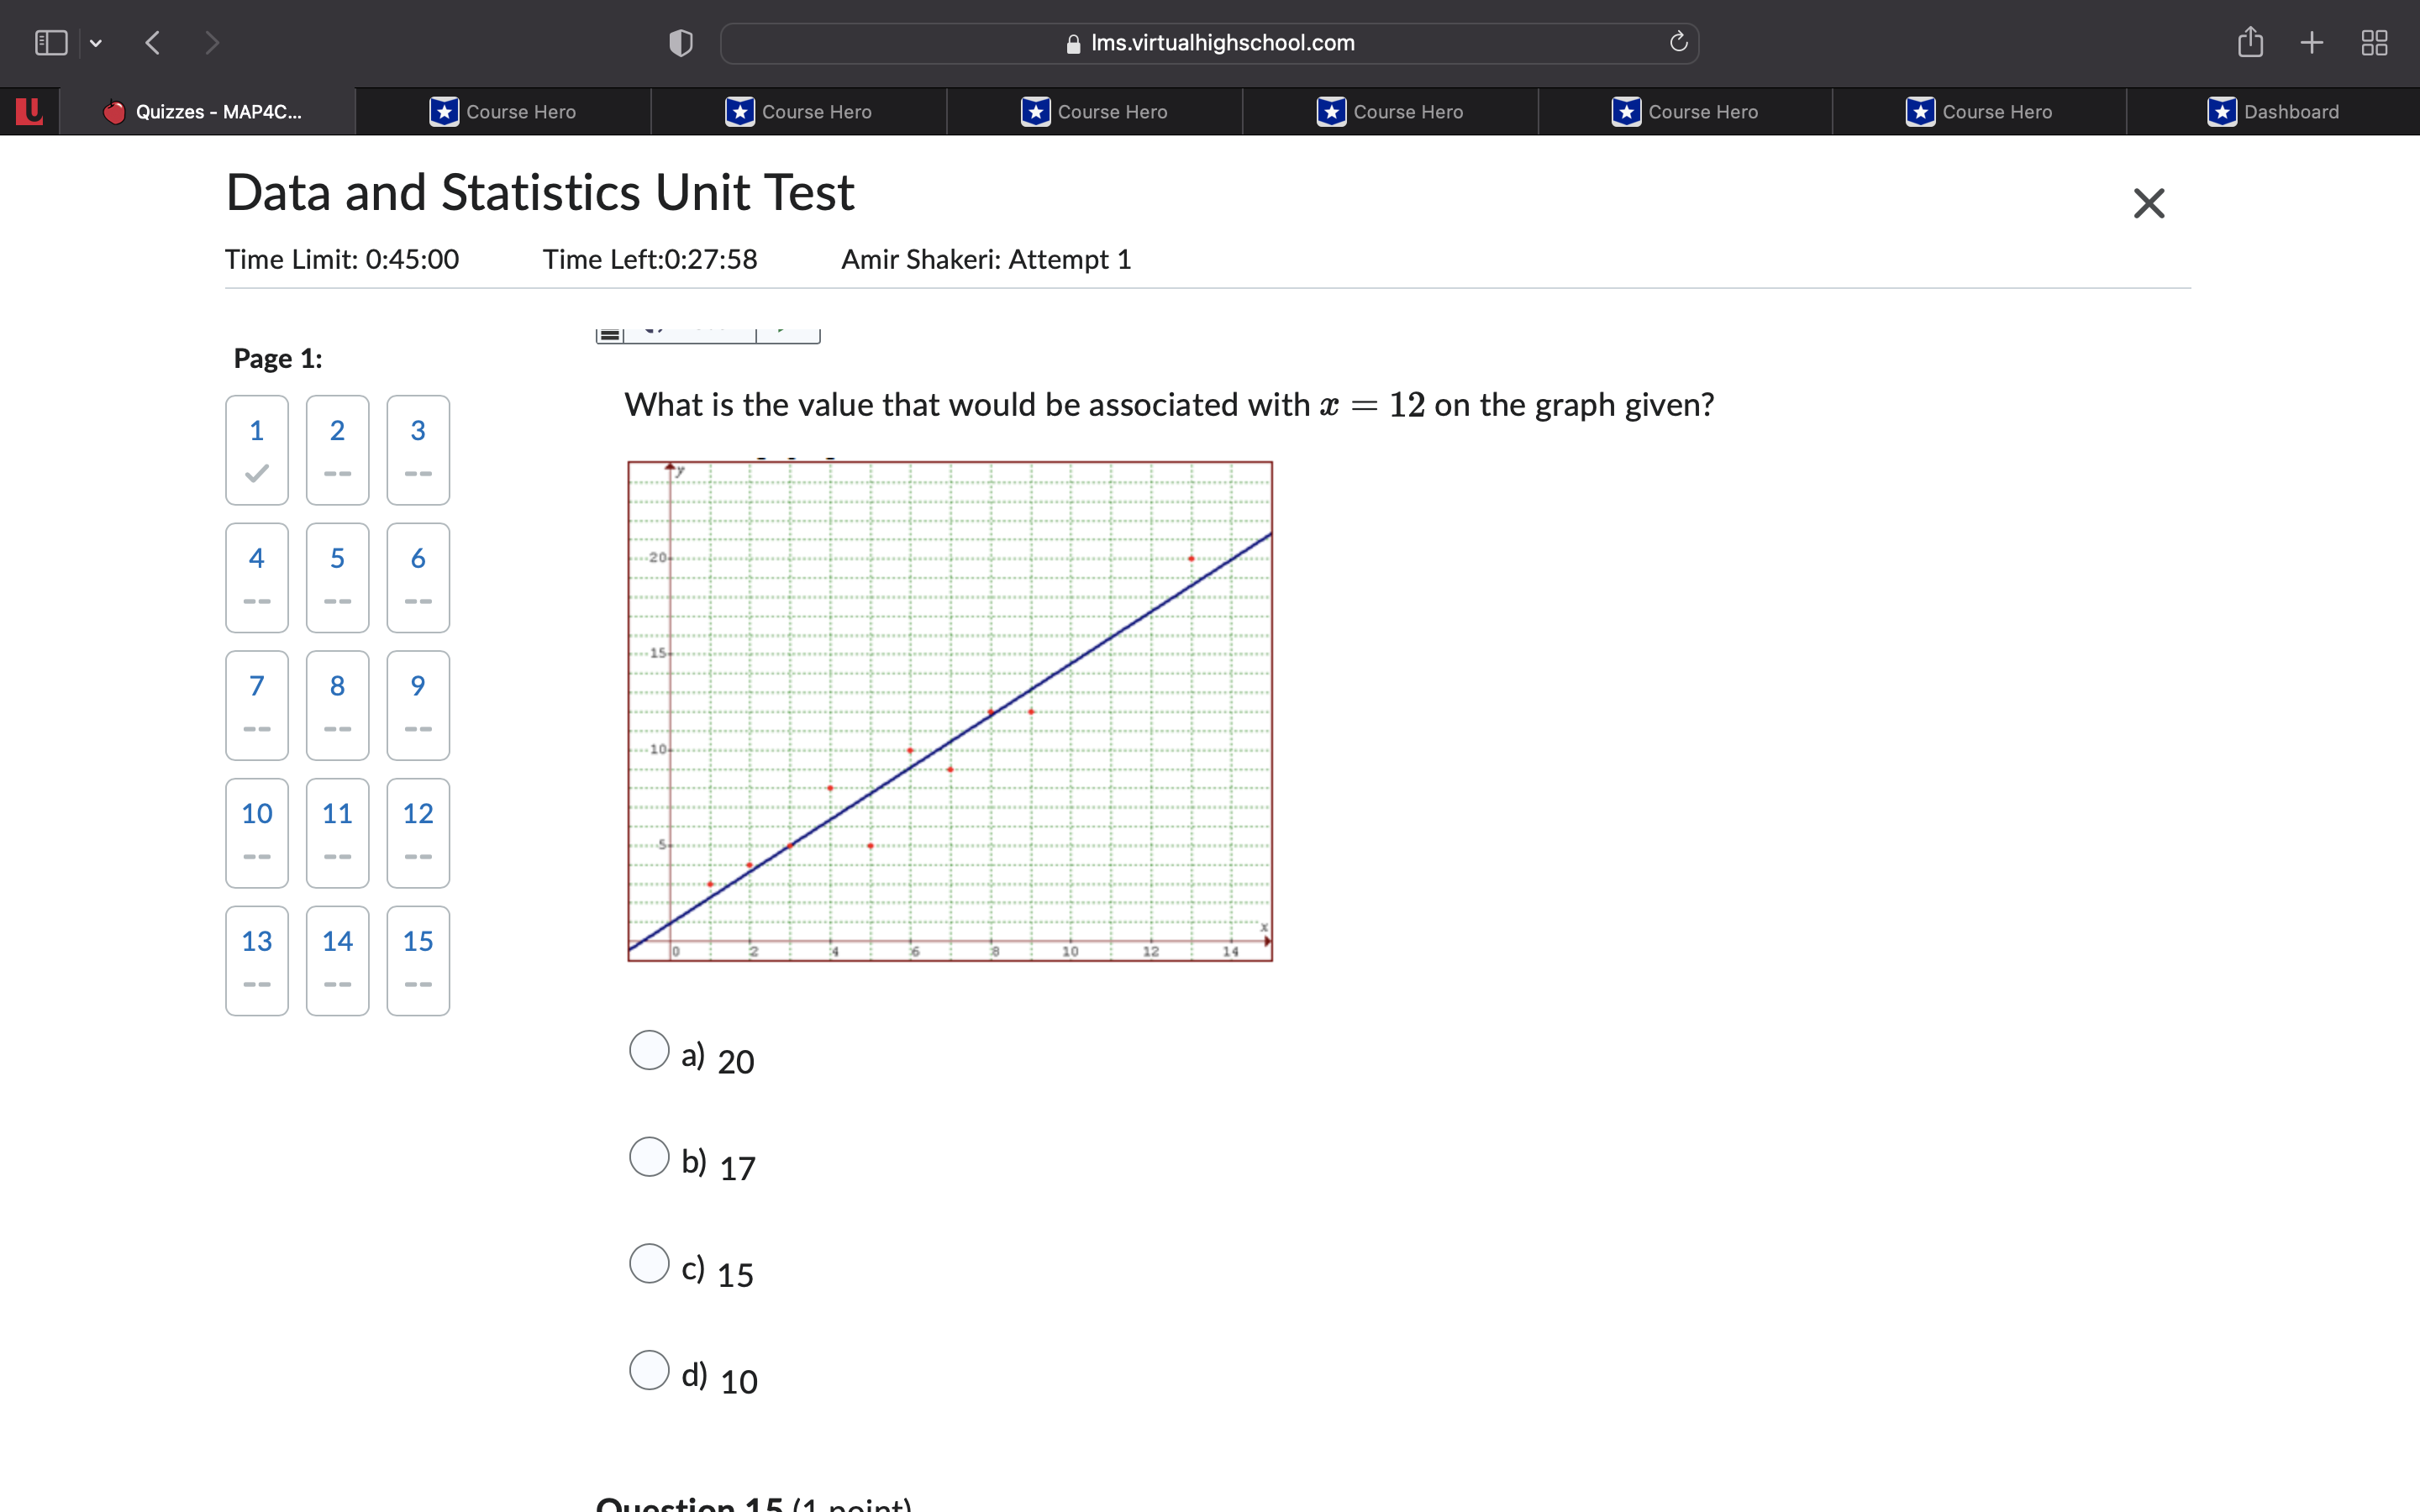Jump to question 12 in navigator
Screen dimensions: 2420x1512
pyautogui.click(x=418, y=832)
